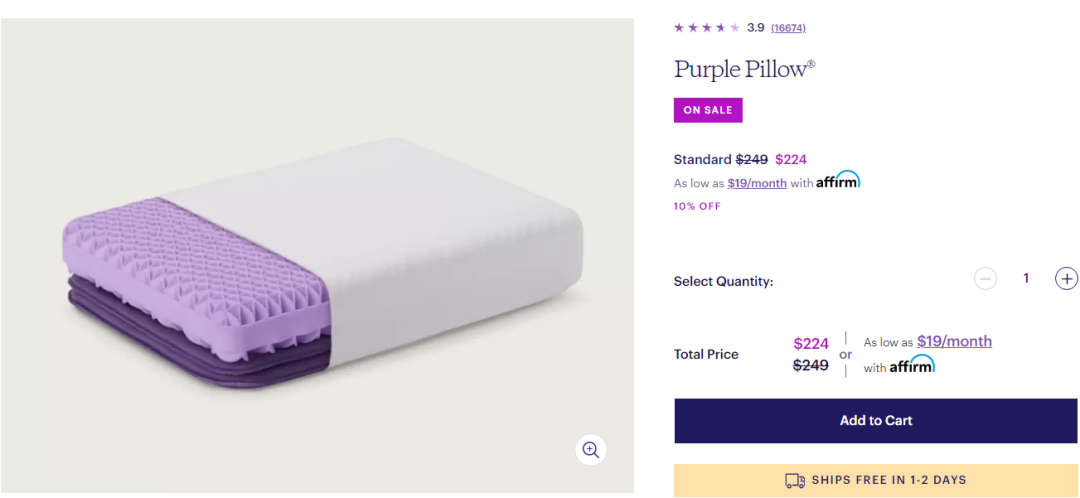Decrease quantity with the minus button
Screen dimensions: 1080x498
tap(985, 279)
